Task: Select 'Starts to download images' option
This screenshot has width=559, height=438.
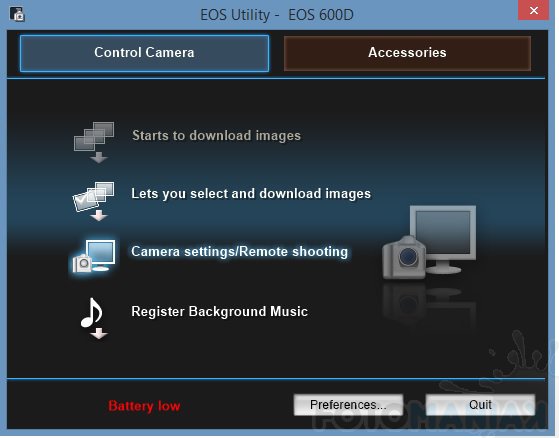Action: (216, 136)
